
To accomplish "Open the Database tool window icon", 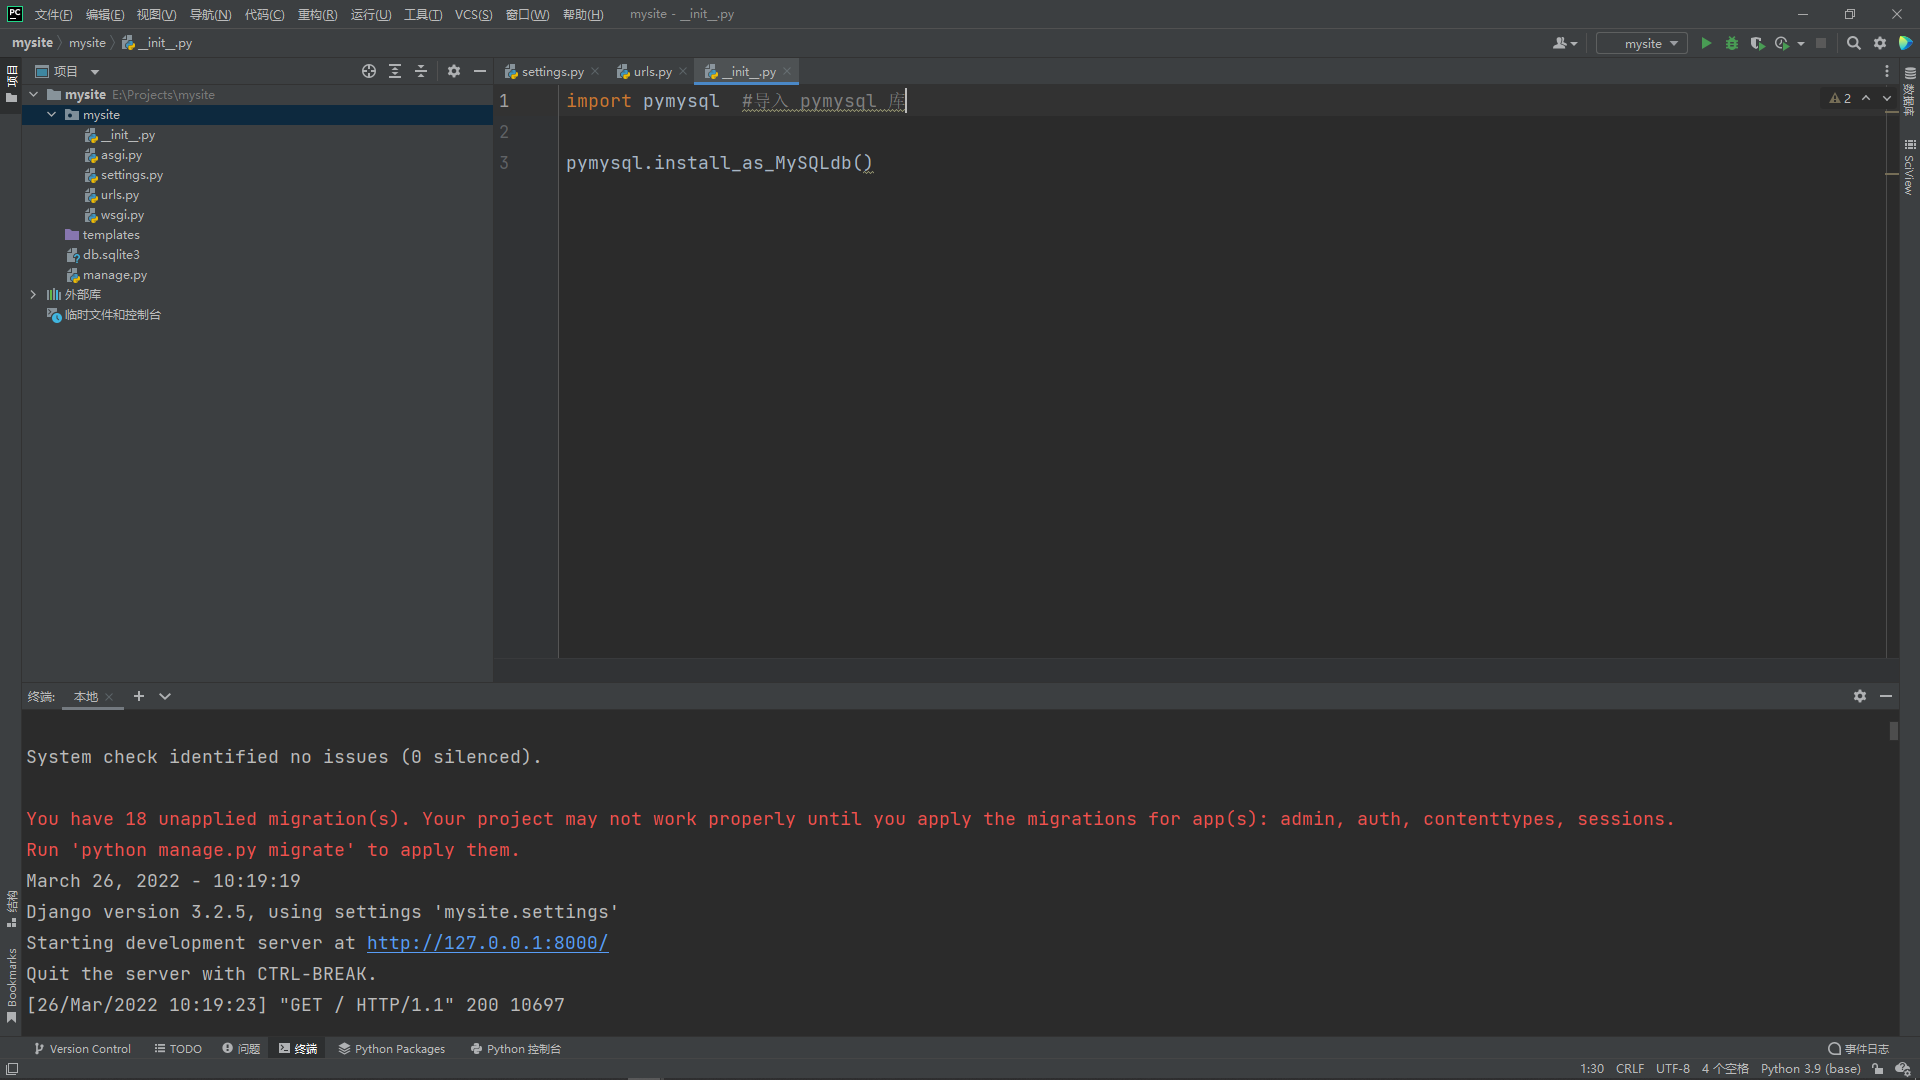I will click(1910, 91).
